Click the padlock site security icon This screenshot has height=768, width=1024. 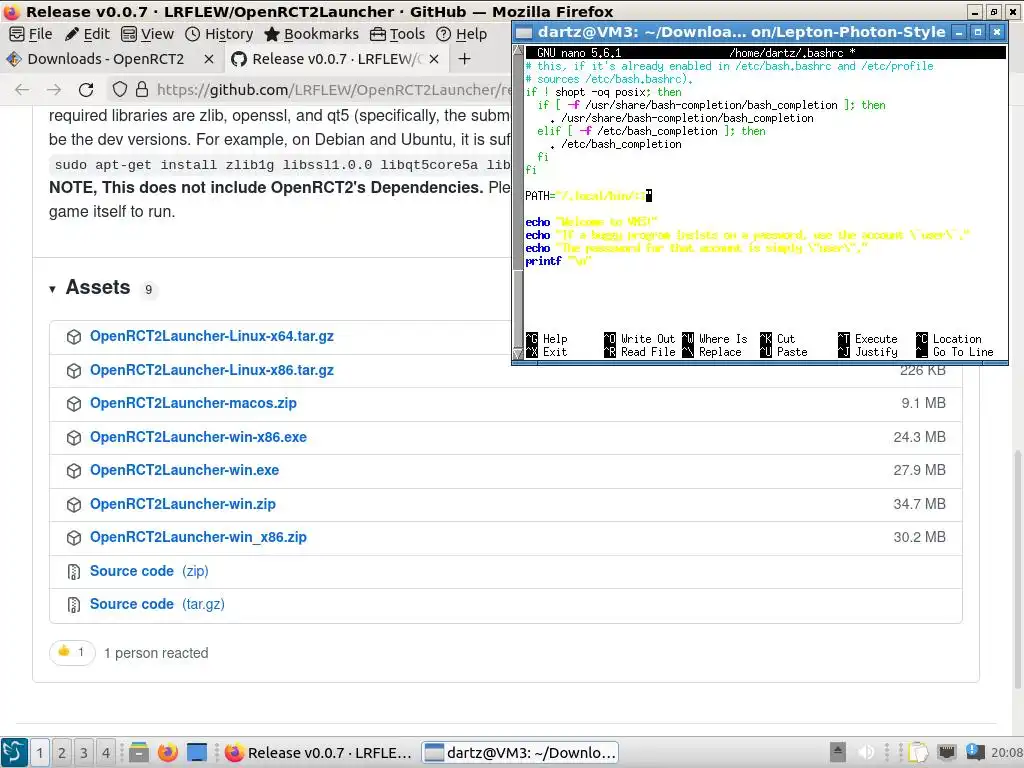142,89
